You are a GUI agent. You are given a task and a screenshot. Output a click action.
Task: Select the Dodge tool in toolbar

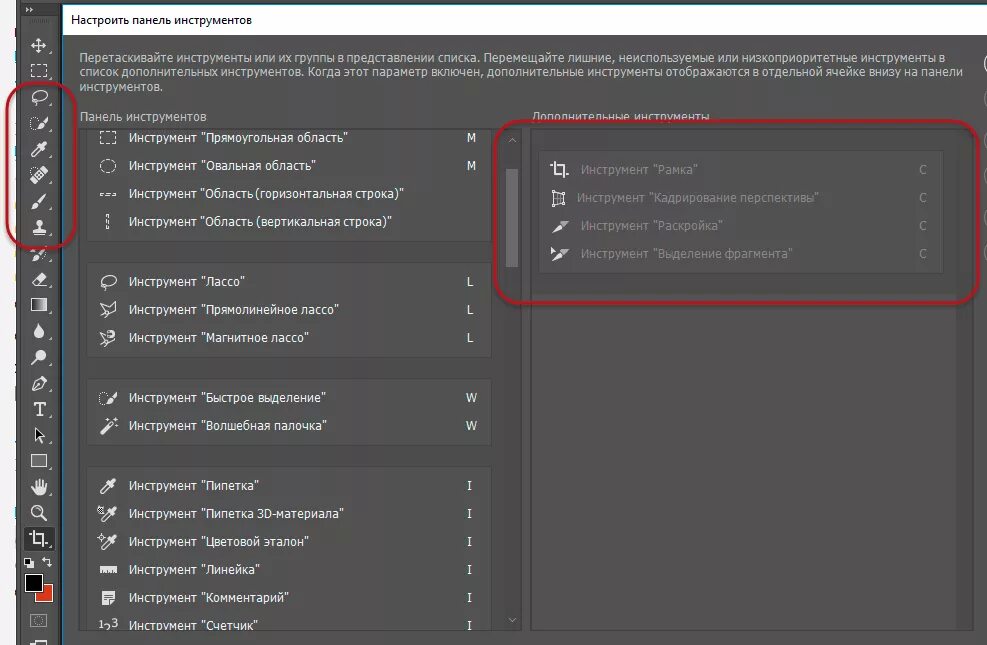pyautogui.click(x=39, y=357)
